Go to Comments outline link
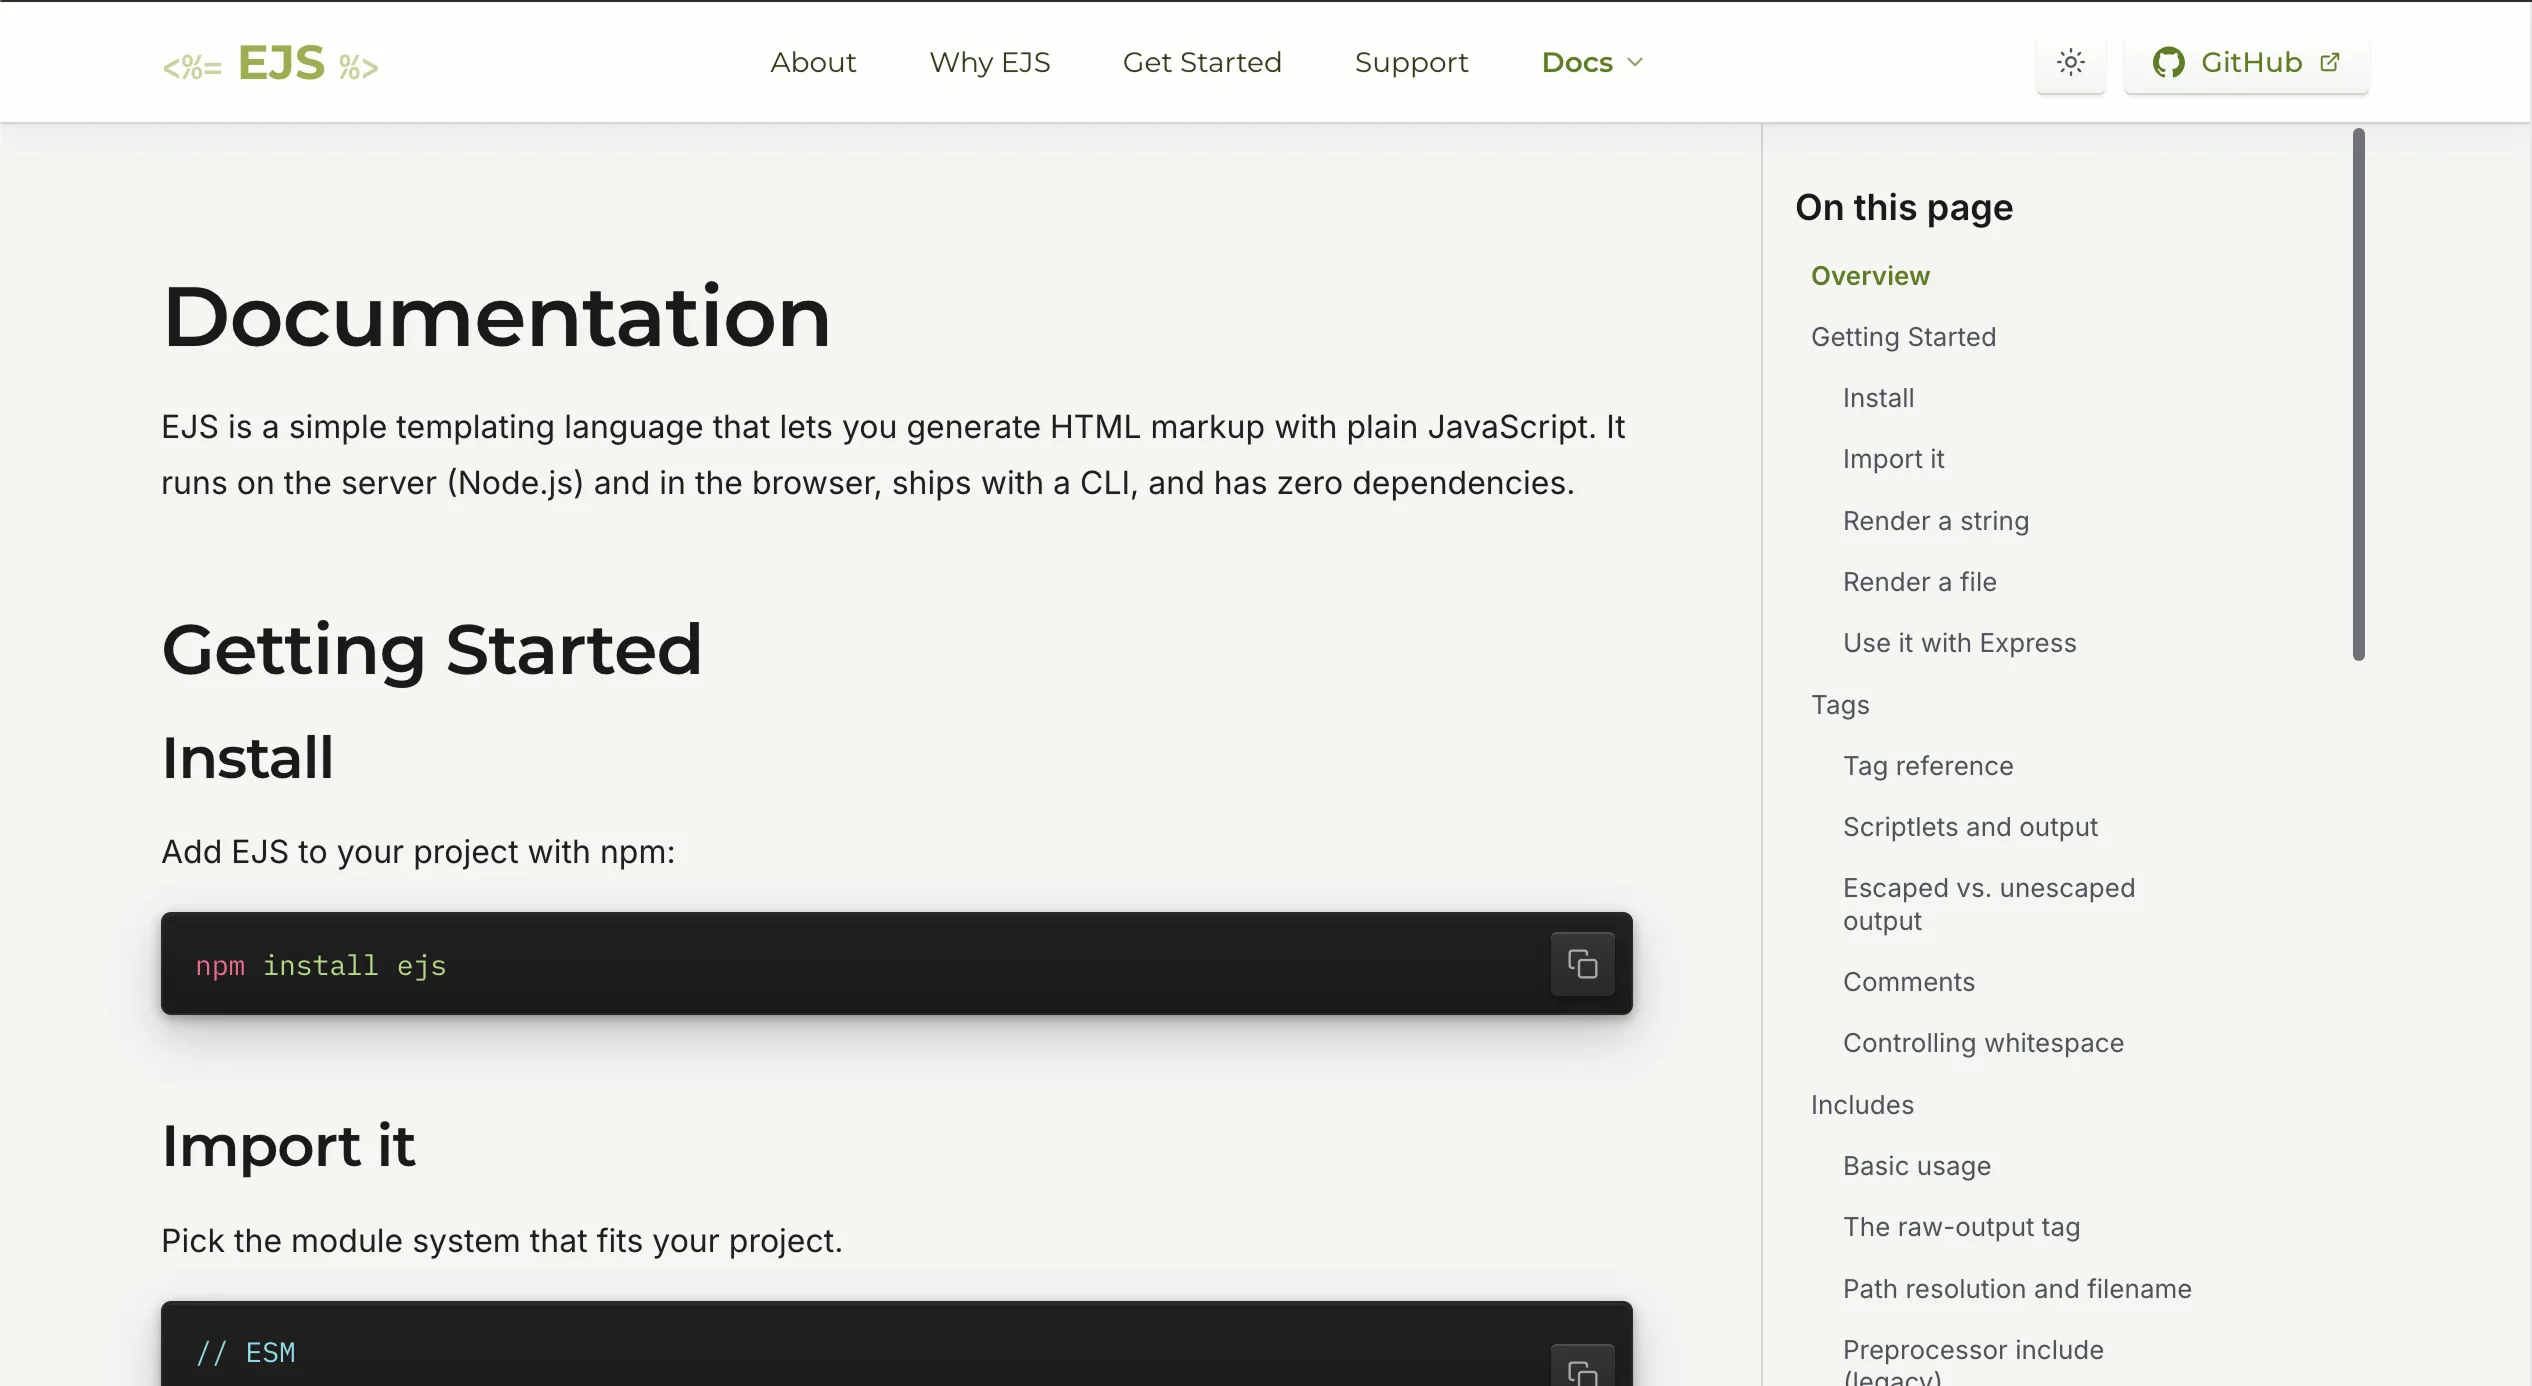Screen dimensions: 2532x1386 click(x=1908, y=982)
